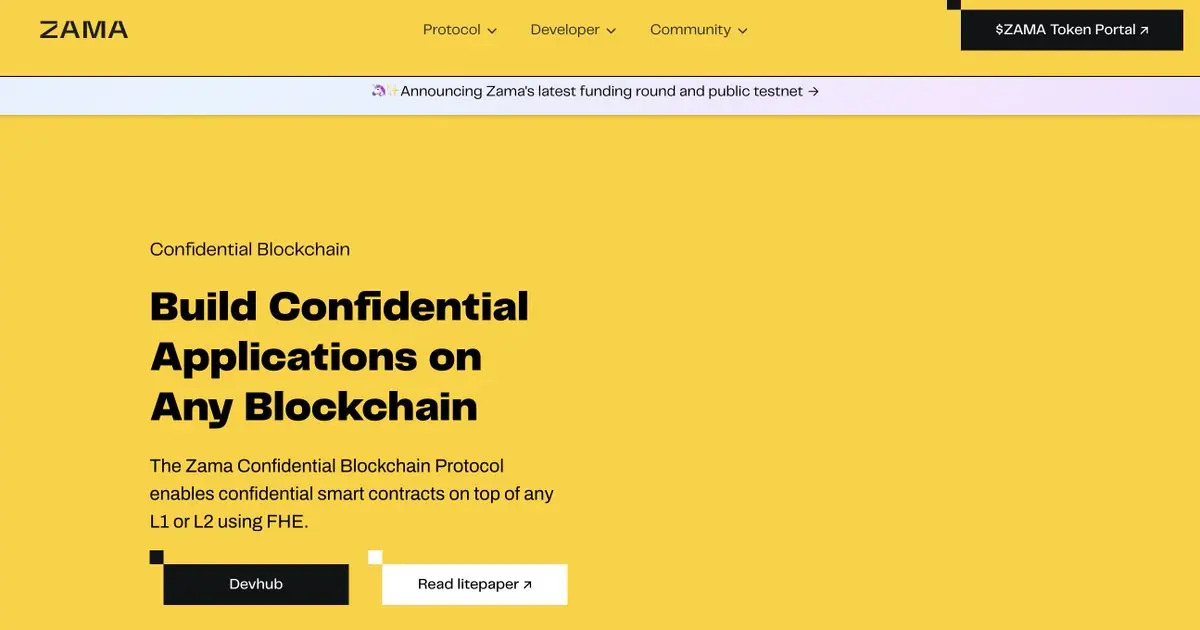Open the Developer menu

point(573,30)
